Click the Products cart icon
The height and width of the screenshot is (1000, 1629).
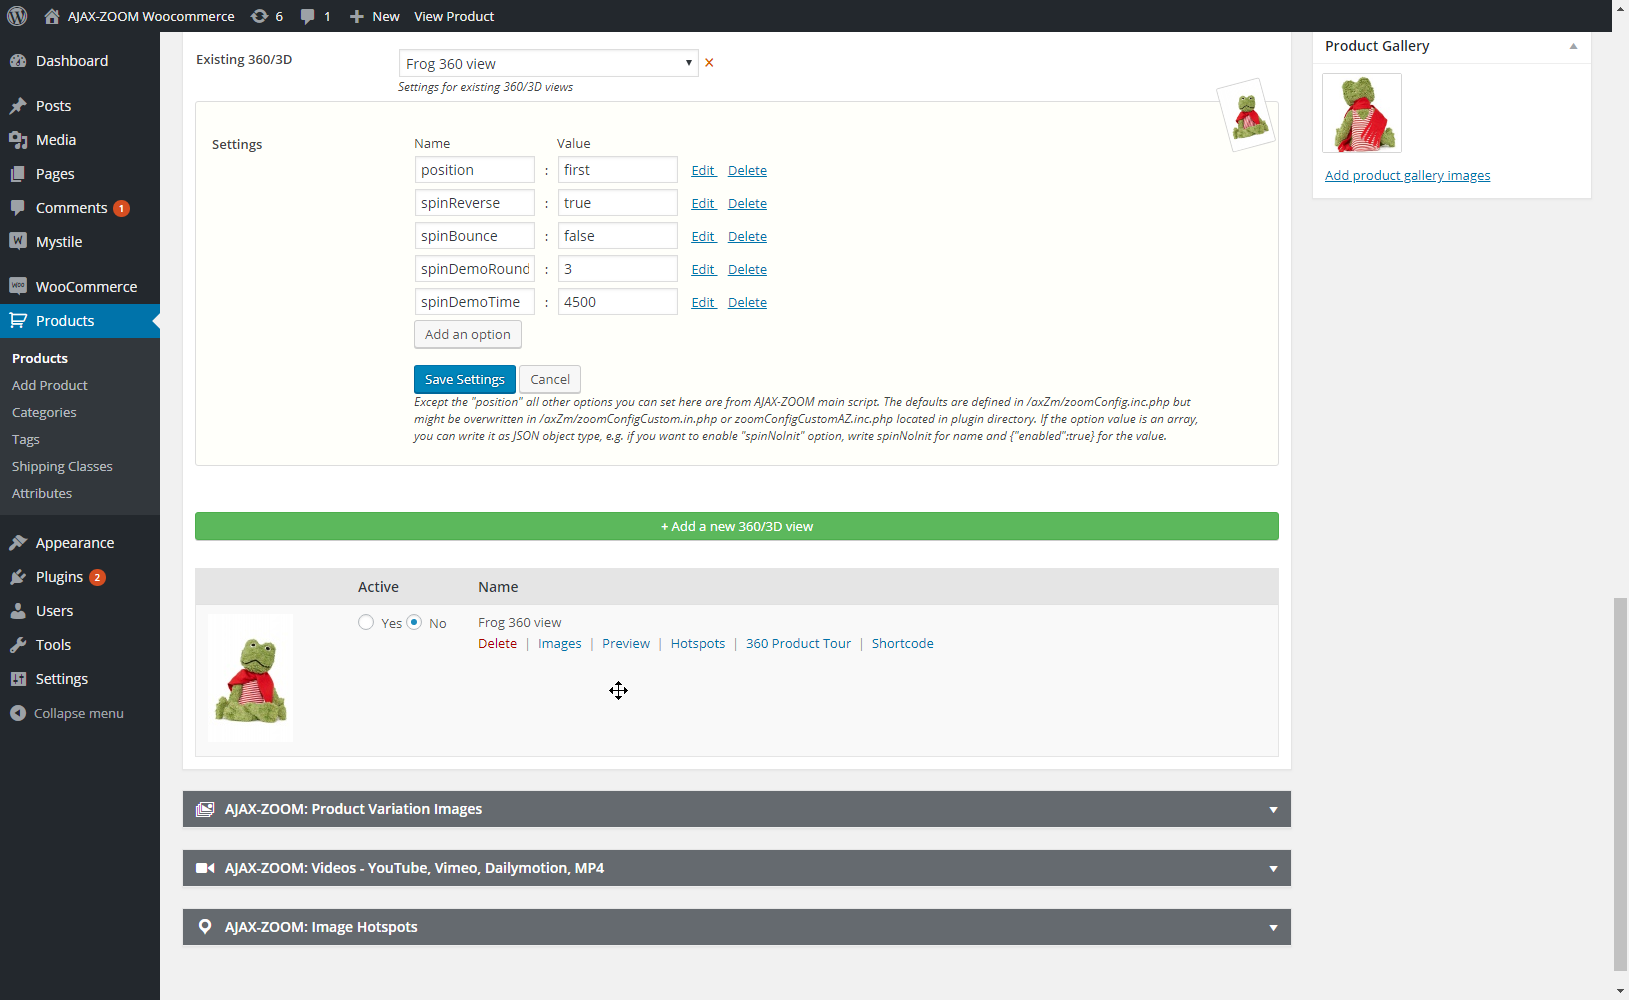[x=18, y=321]
